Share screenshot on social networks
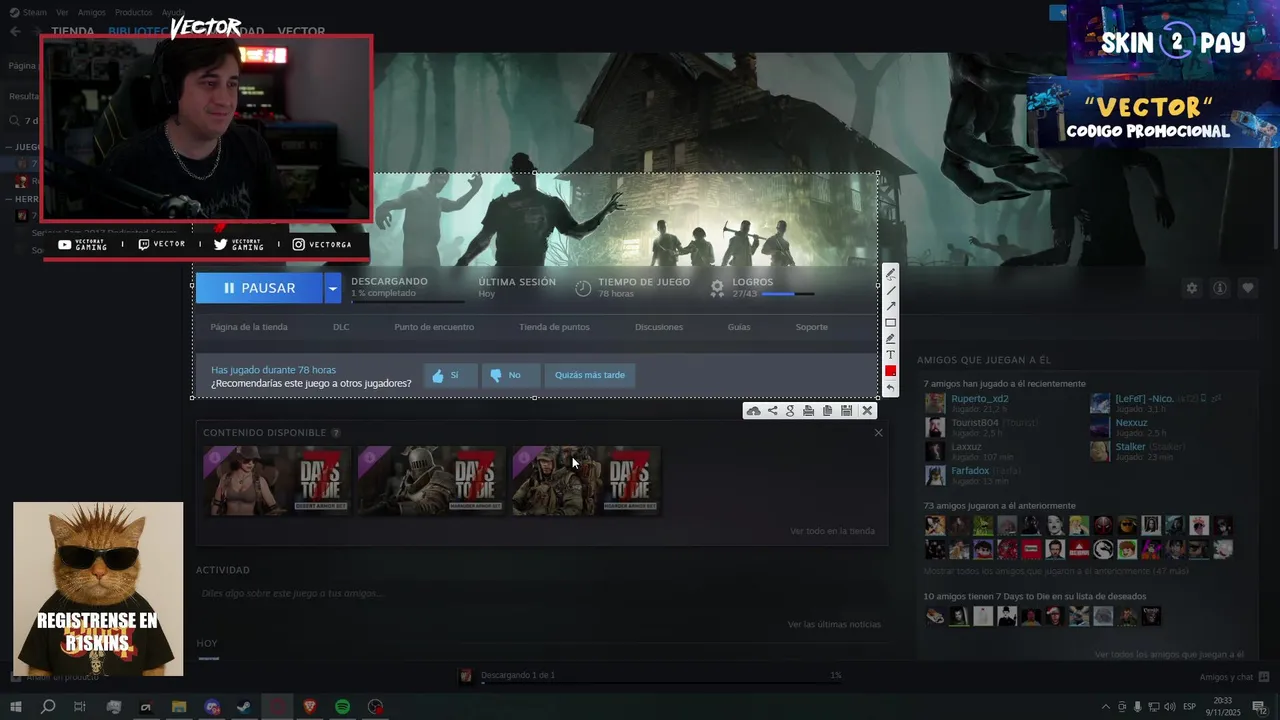Screen dimensions: 1280x720 (772, 411)
